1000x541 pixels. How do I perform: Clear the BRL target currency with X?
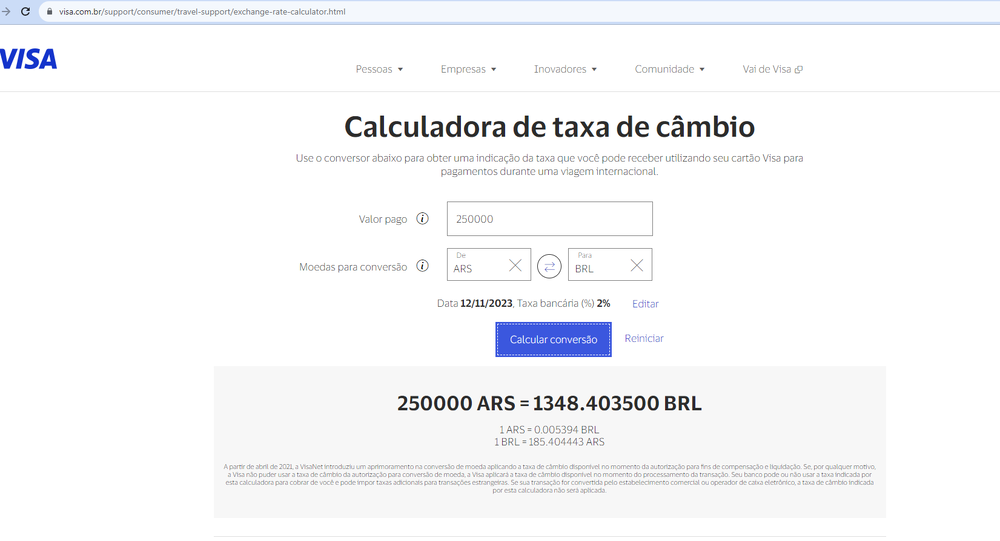tap(636, 265)
